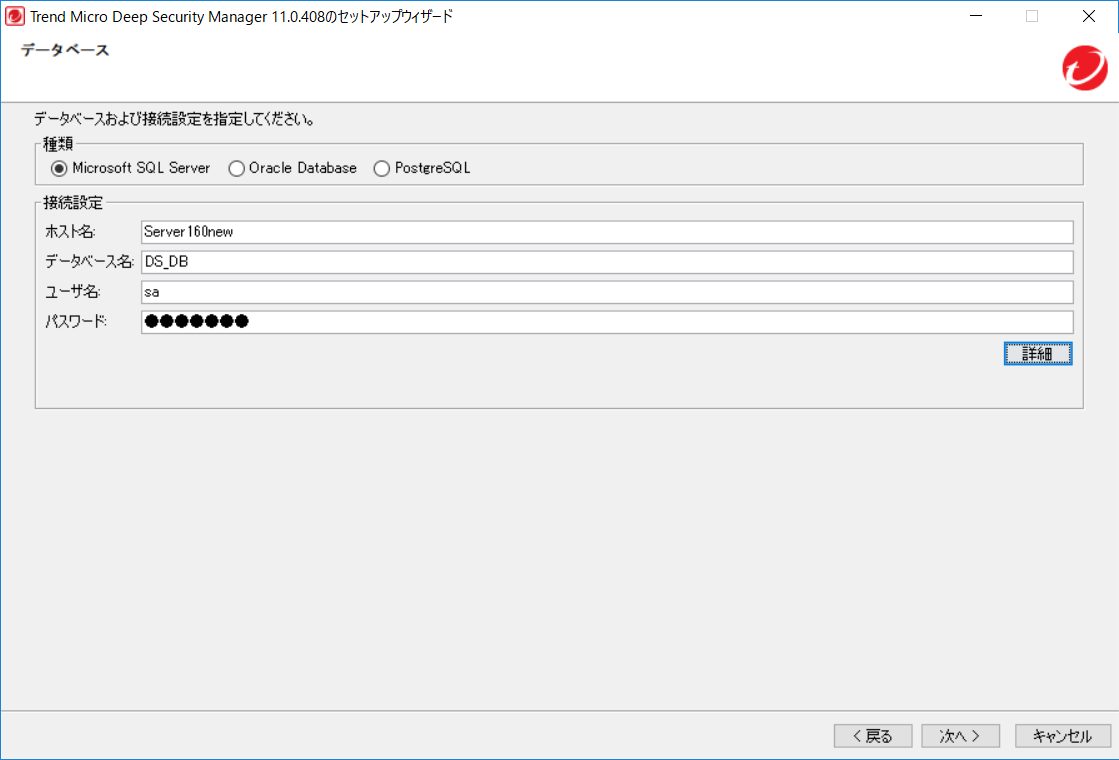Image resolution: width=1119 pixels, height=760 pixels.
Task: Cancel setup with キャンセル button
Action: tap(1063, 736)
